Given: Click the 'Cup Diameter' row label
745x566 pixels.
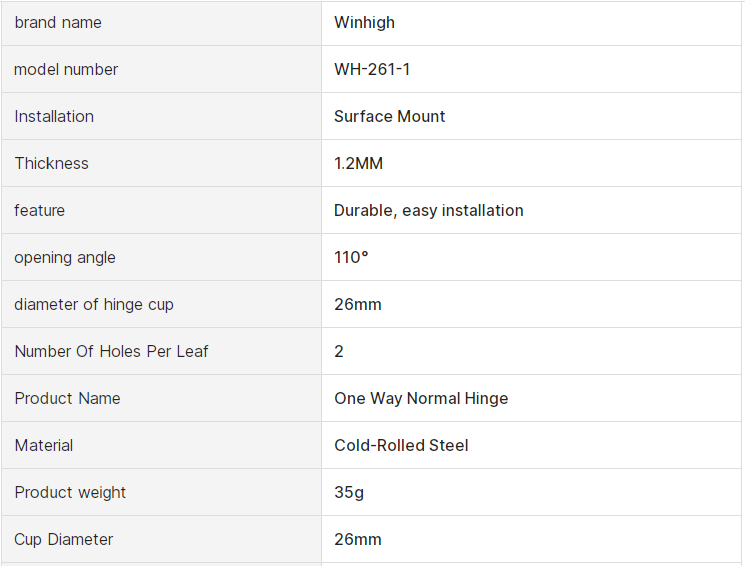Looking at the screenshot, I should tap(64, 539).
